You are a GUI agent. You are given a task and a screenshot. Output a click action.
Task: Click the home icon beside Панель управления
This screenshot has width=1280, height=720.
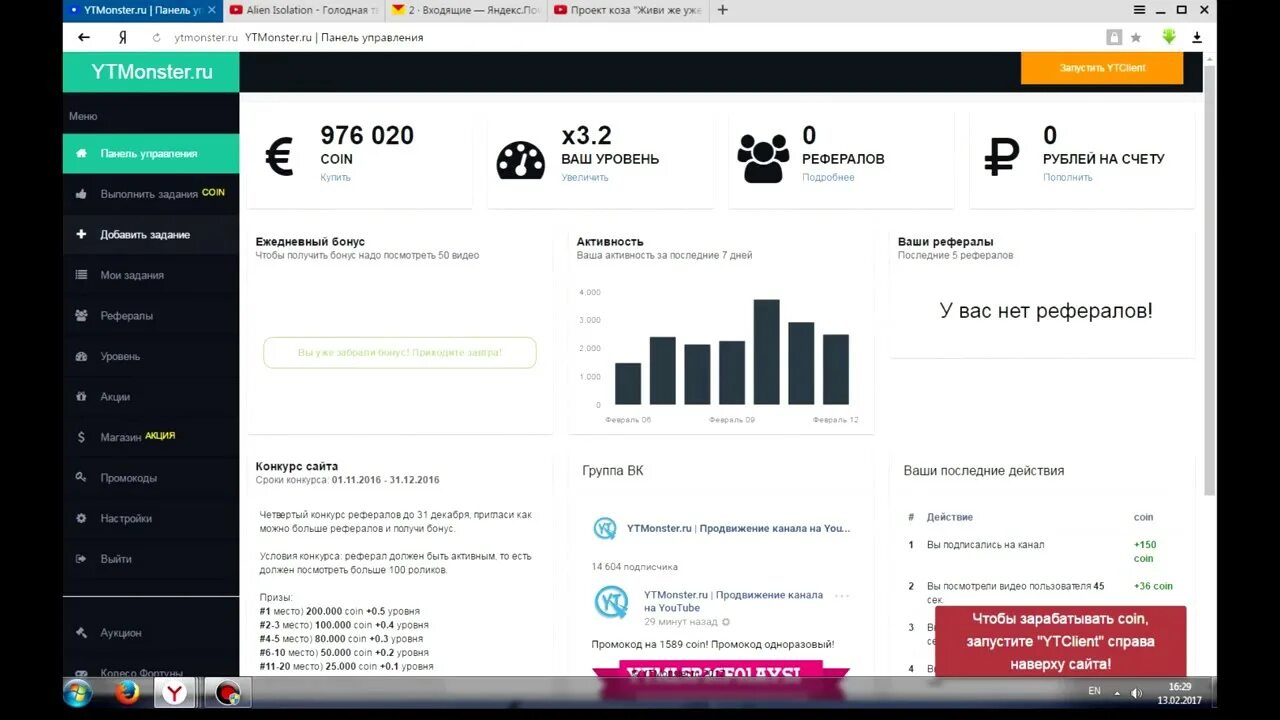tap(81, 153)
